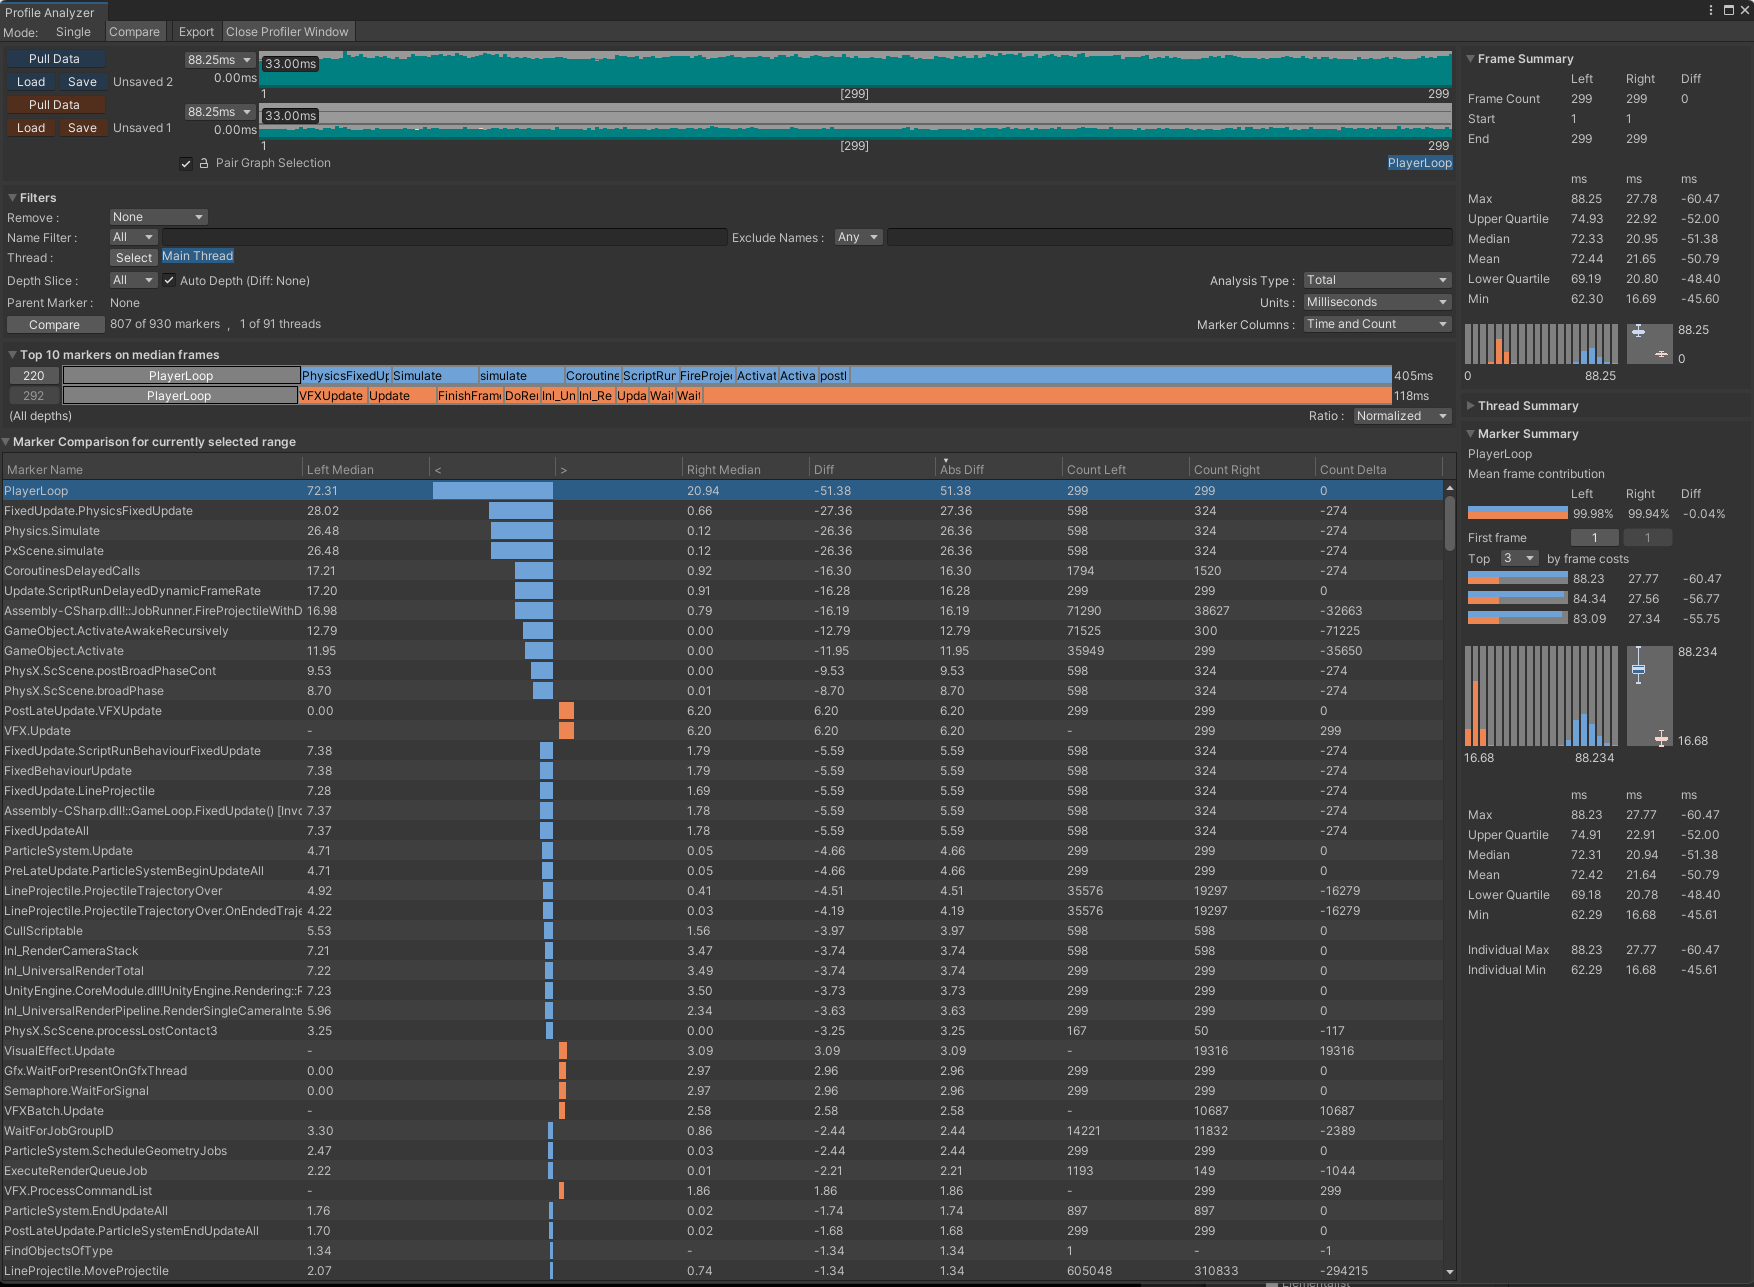Image resolution: width=1754 pixels, height=1287 pixels.
Task: Maximize the Profile Analyzer window
Action: click(1728, 10)
